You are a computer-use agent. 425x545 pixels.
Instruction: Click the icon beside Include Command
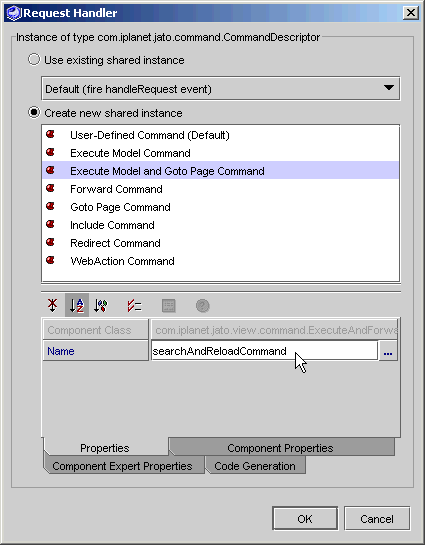pyautogui.click(x=51, y=224)
